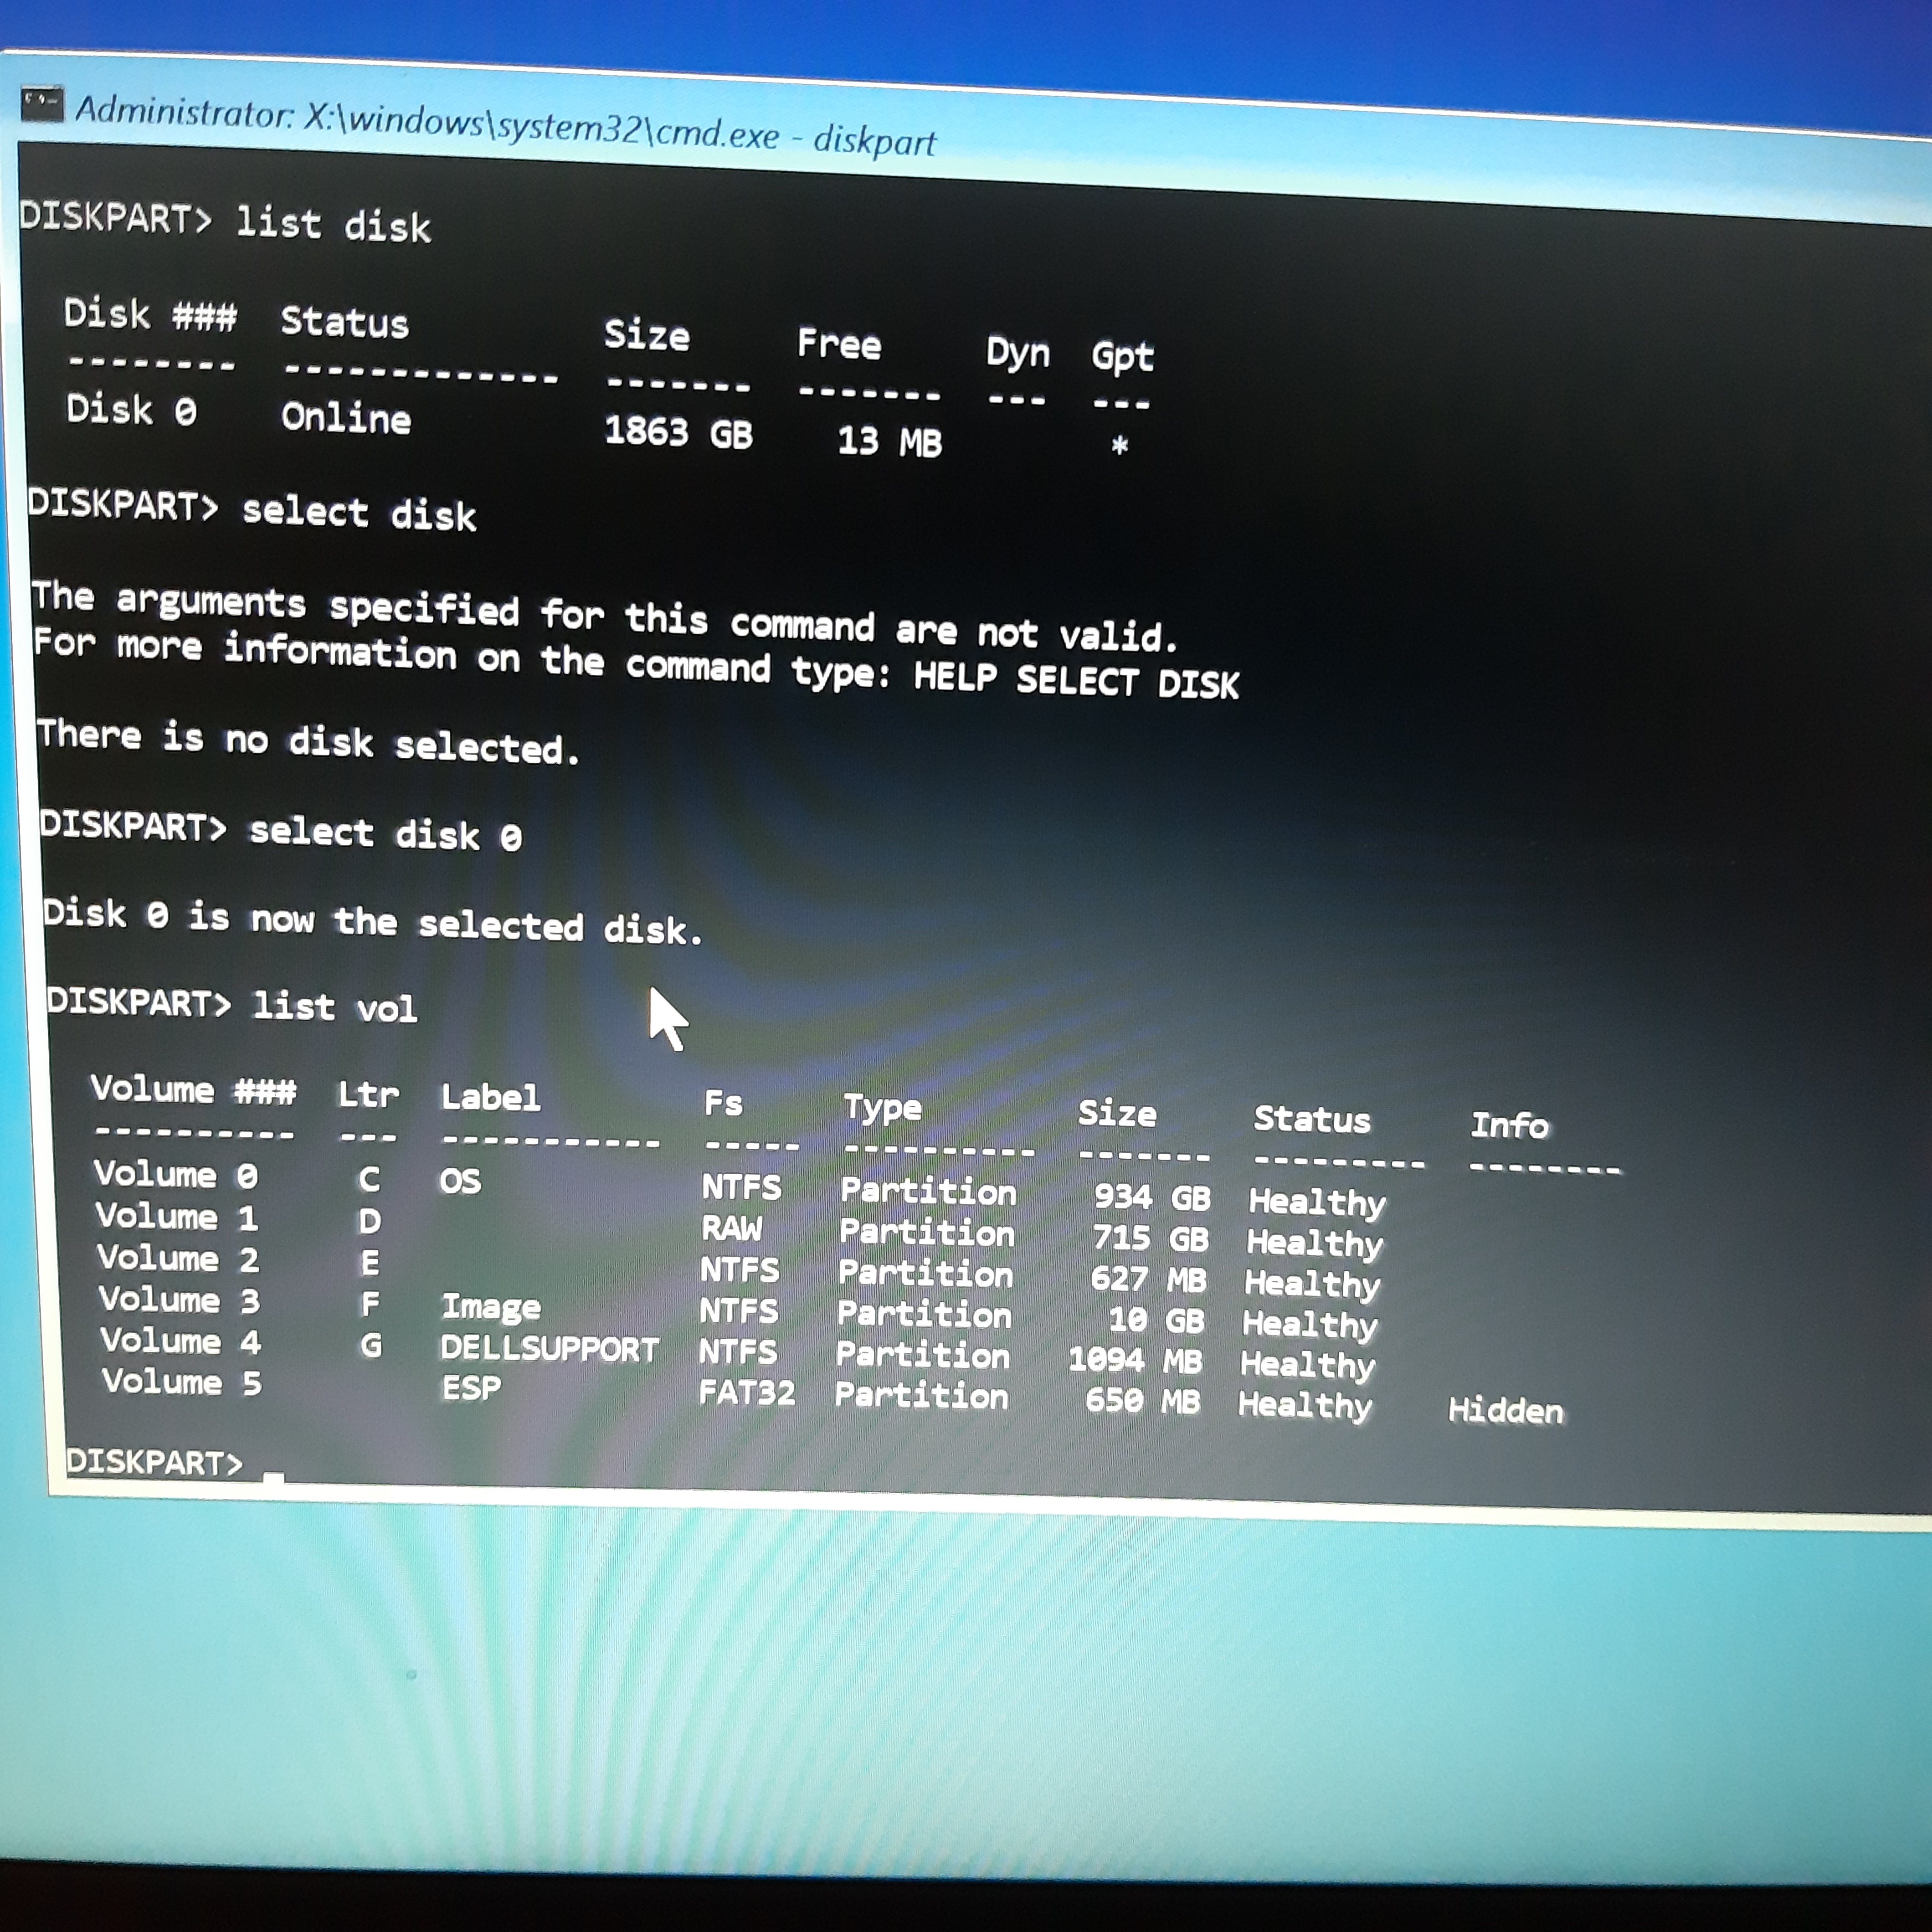Image resolution: width=1932 pixels, height=1932 pixels.
Task: Click the '10 GB' size value
Action: click(1156, 1320)
